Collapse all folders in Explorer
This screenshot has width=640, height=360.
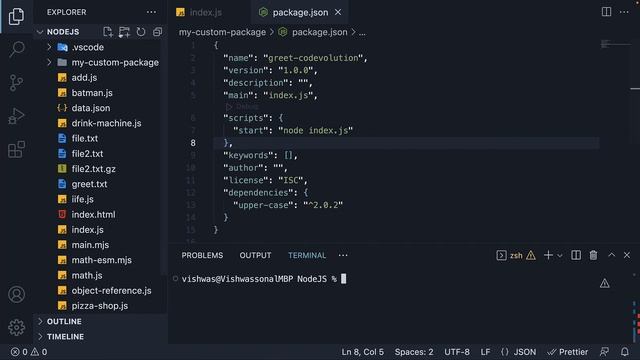(x=158, y=32)
